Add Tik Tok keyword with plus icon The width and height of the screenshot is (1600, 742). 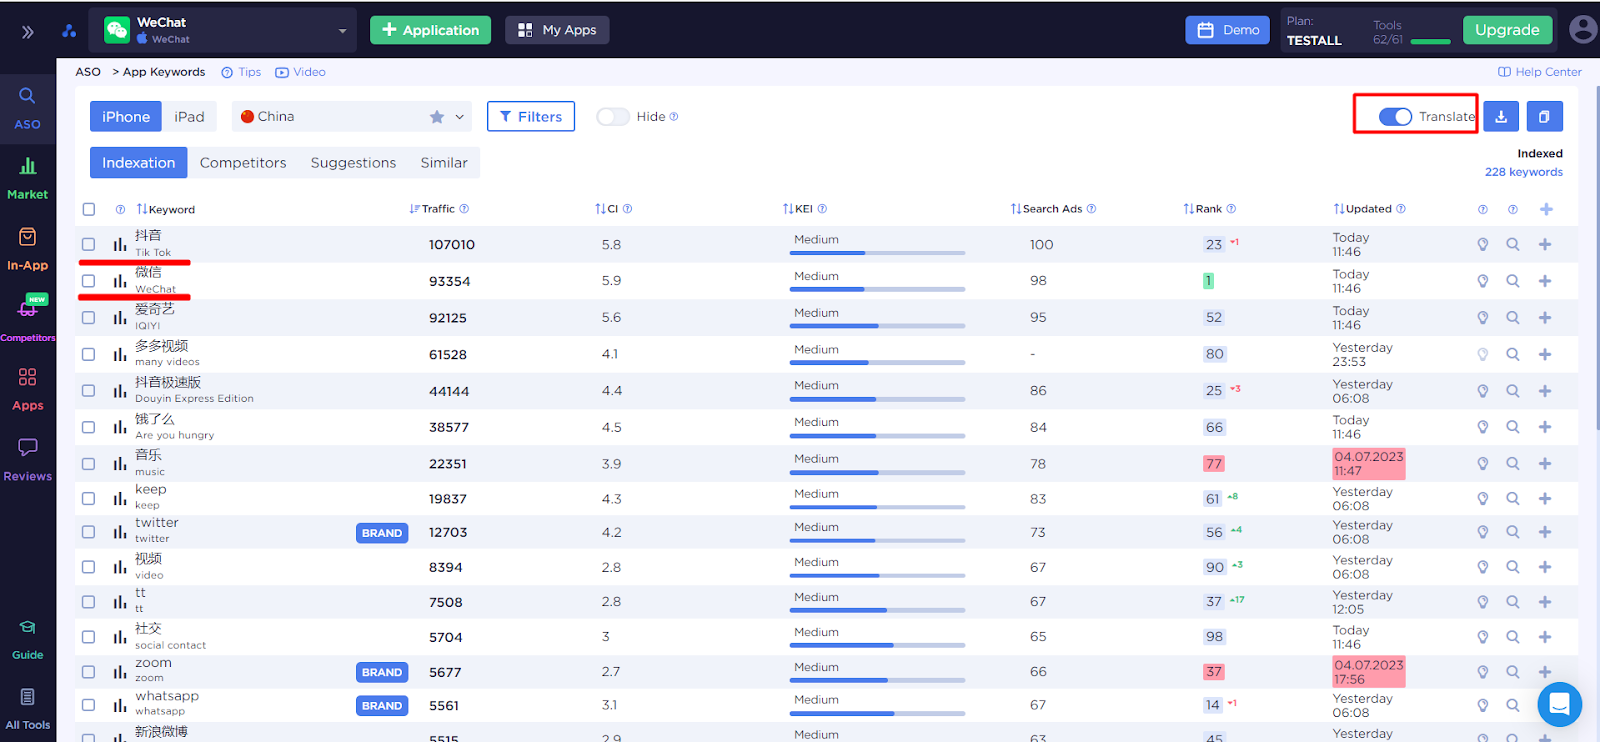1545,244
